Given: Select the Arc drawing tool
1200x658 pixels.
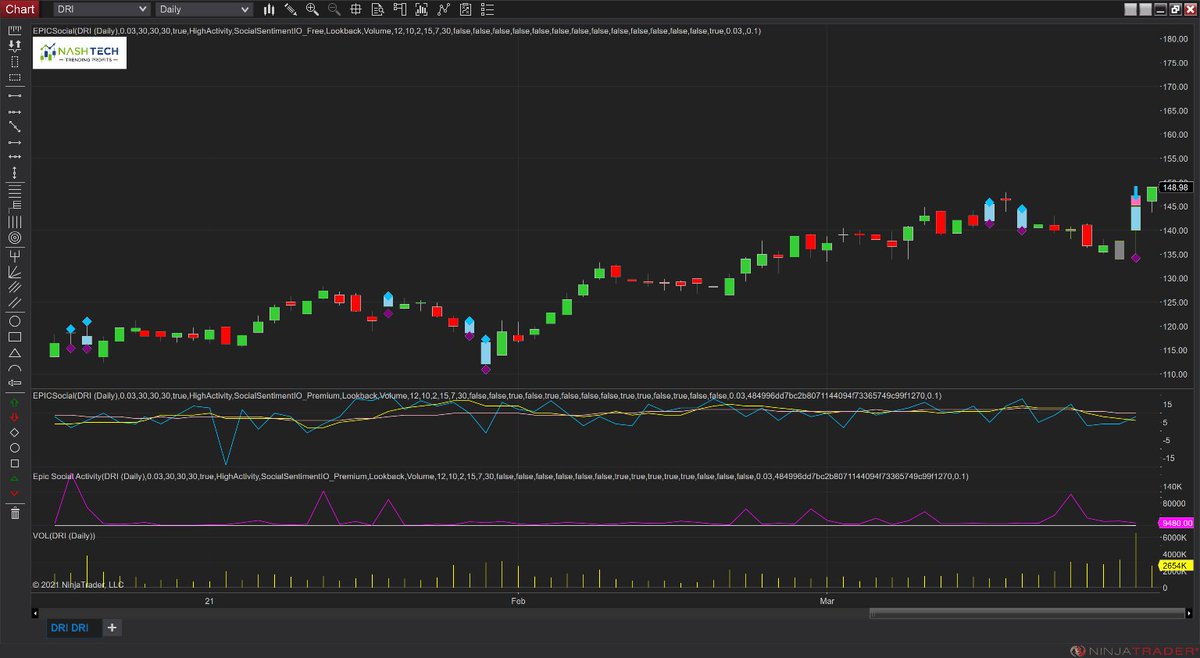Looking at the screenshot, I should pyautogui.click(x=15, y=367).
